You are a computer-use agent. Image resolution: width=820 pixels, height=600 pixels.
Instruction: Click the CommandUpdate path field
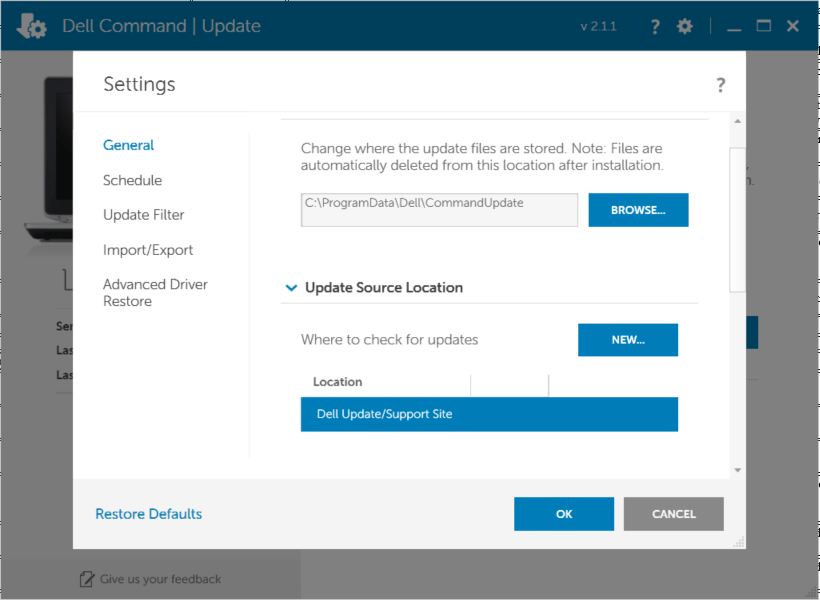(x=439, y=210)
